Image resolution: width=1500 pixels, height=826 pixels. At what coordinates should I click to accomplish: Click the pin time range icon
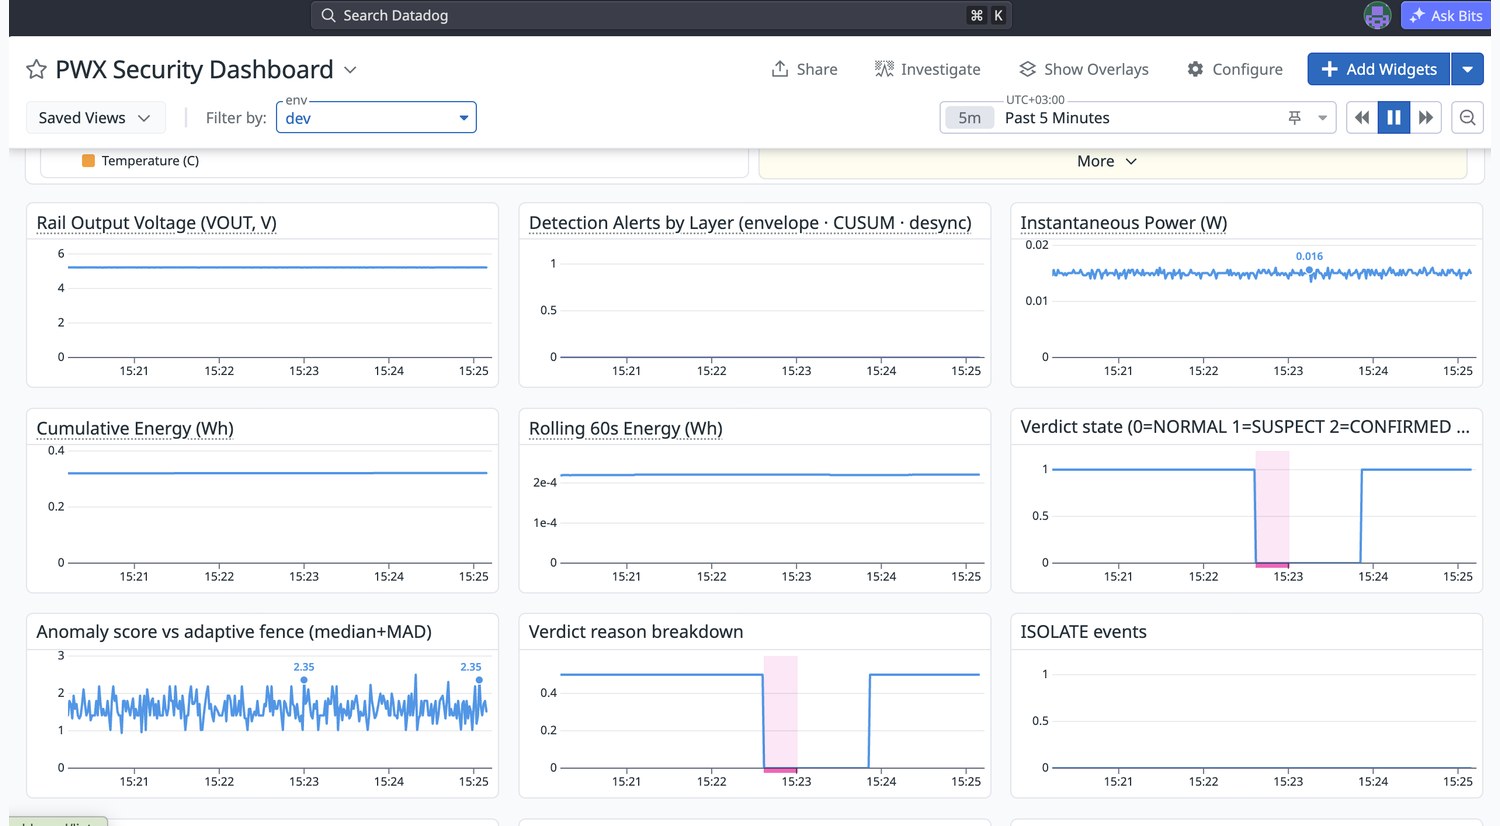(x=1294, y=118)
